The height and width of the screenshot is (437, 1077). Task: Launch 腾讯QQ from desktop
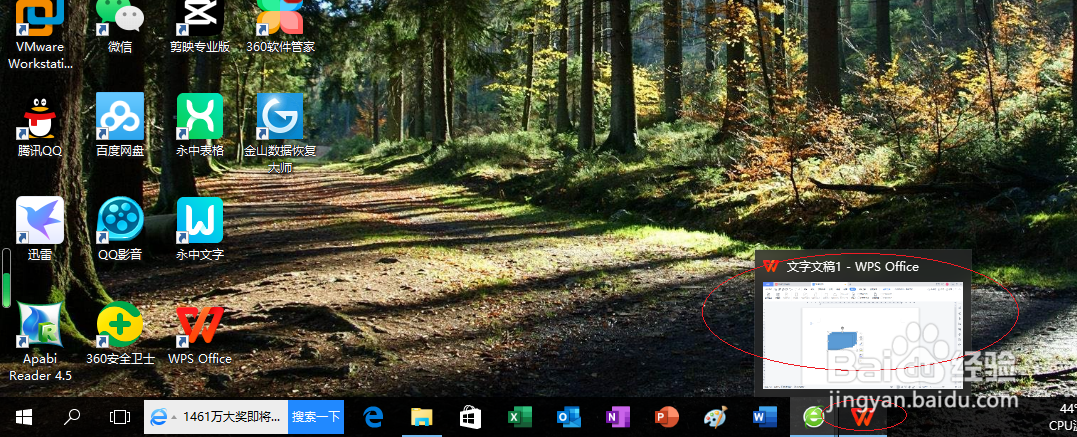(x=40, y=126)
